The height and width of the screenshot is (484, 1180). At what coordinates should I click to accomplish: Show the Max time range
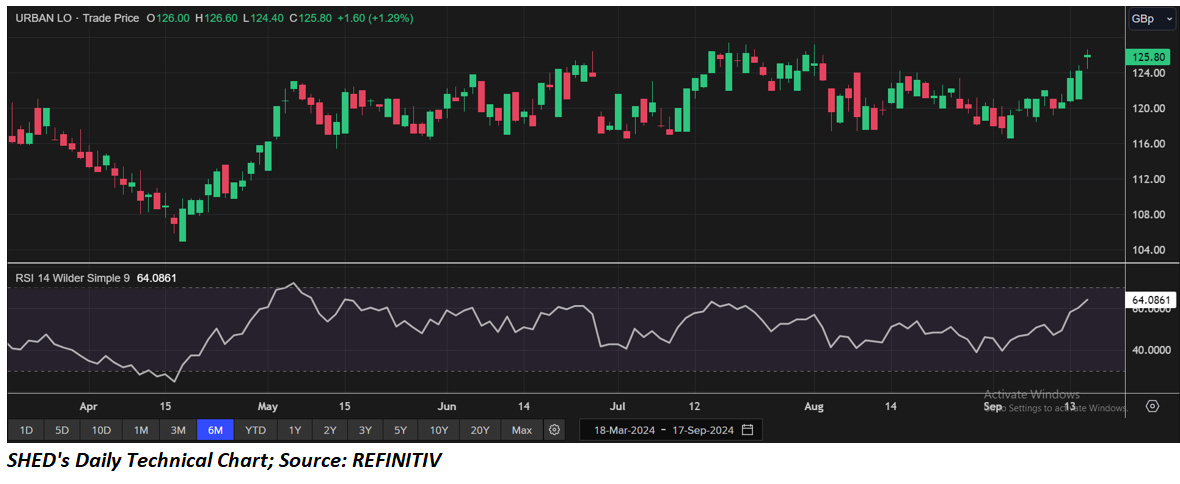(522, 431)
